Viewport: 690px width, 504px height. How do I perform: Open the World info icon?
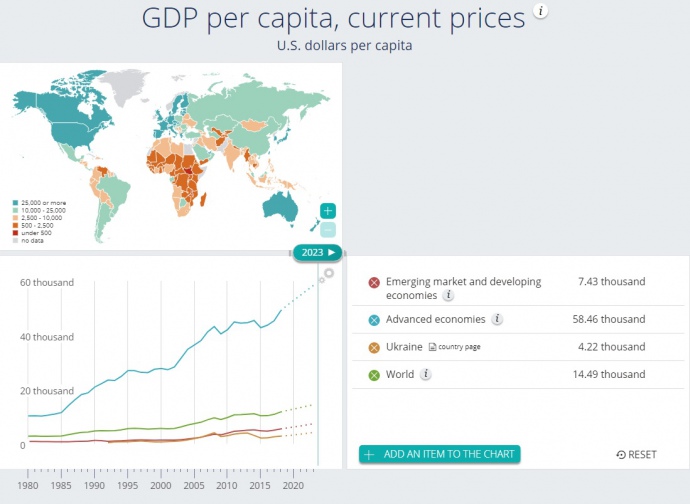coord(425,375)
